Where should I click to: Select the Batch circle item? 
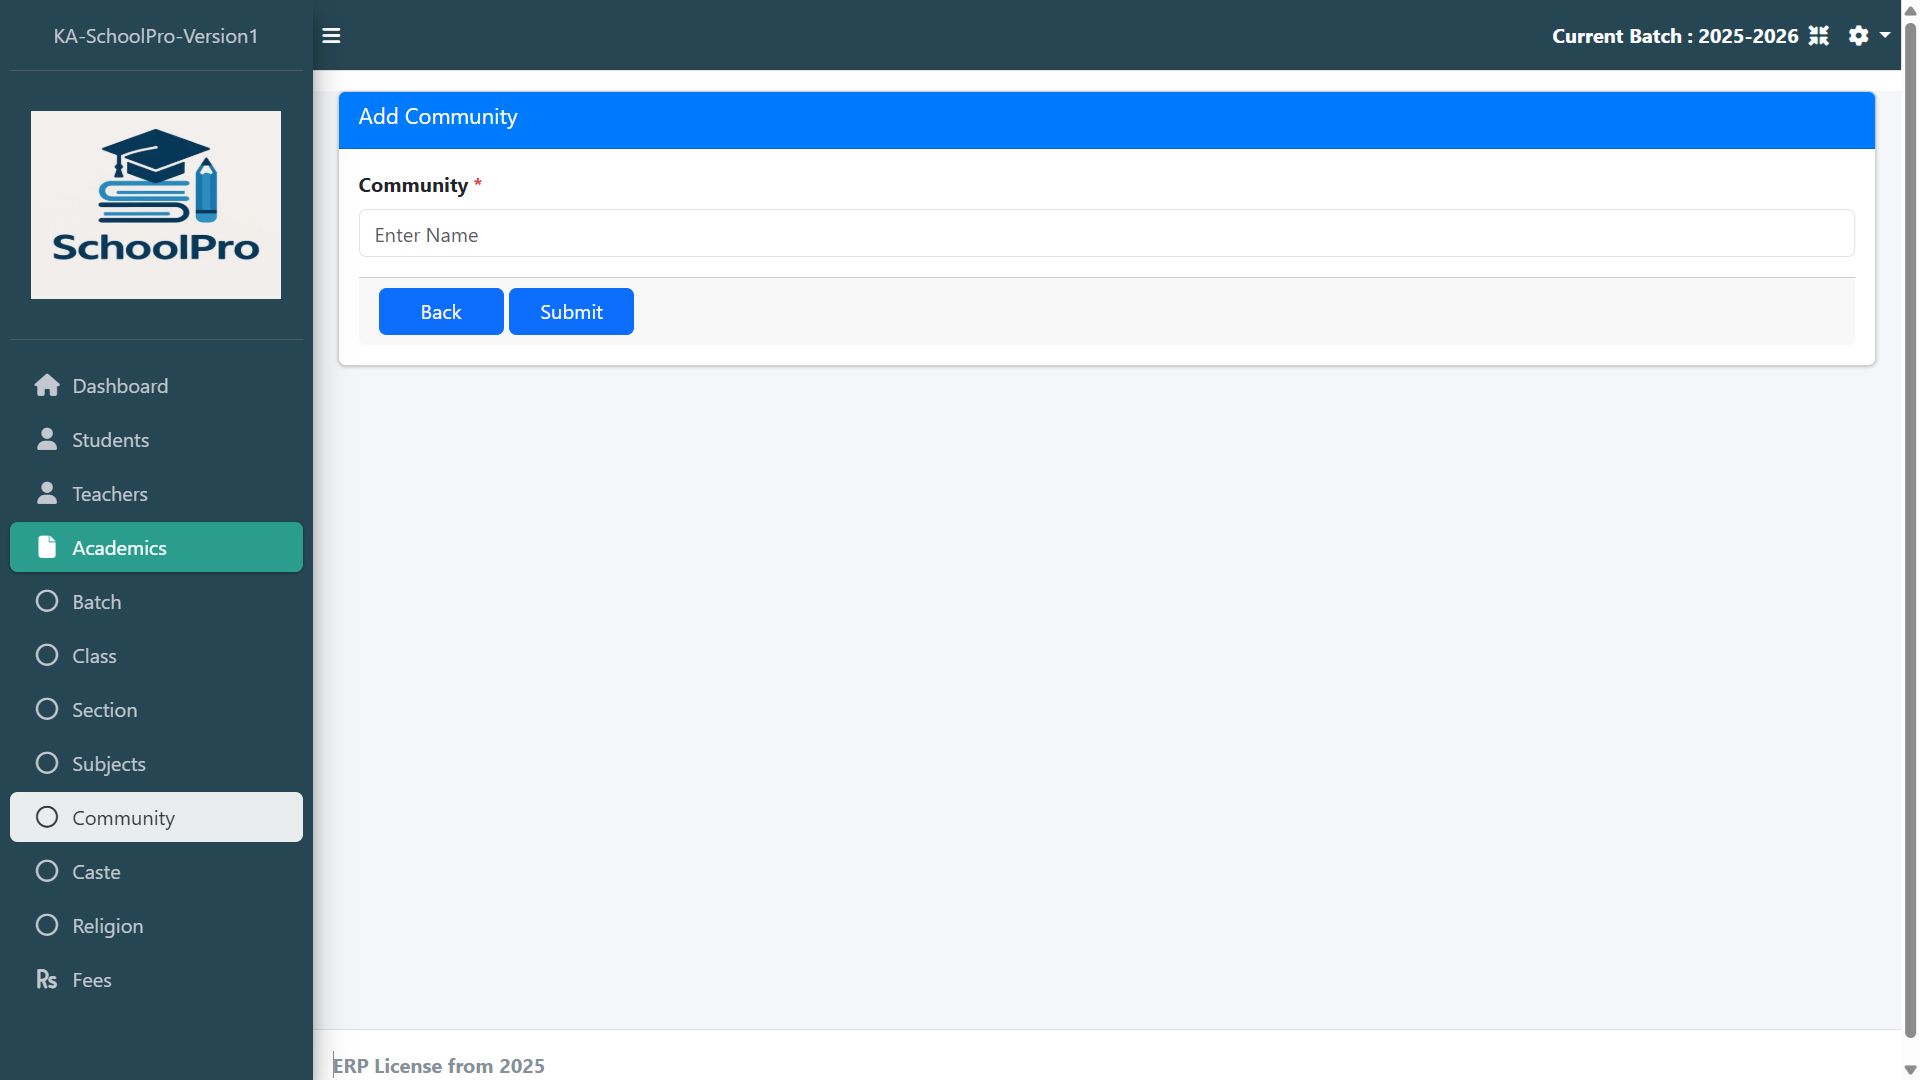(47, 602)
